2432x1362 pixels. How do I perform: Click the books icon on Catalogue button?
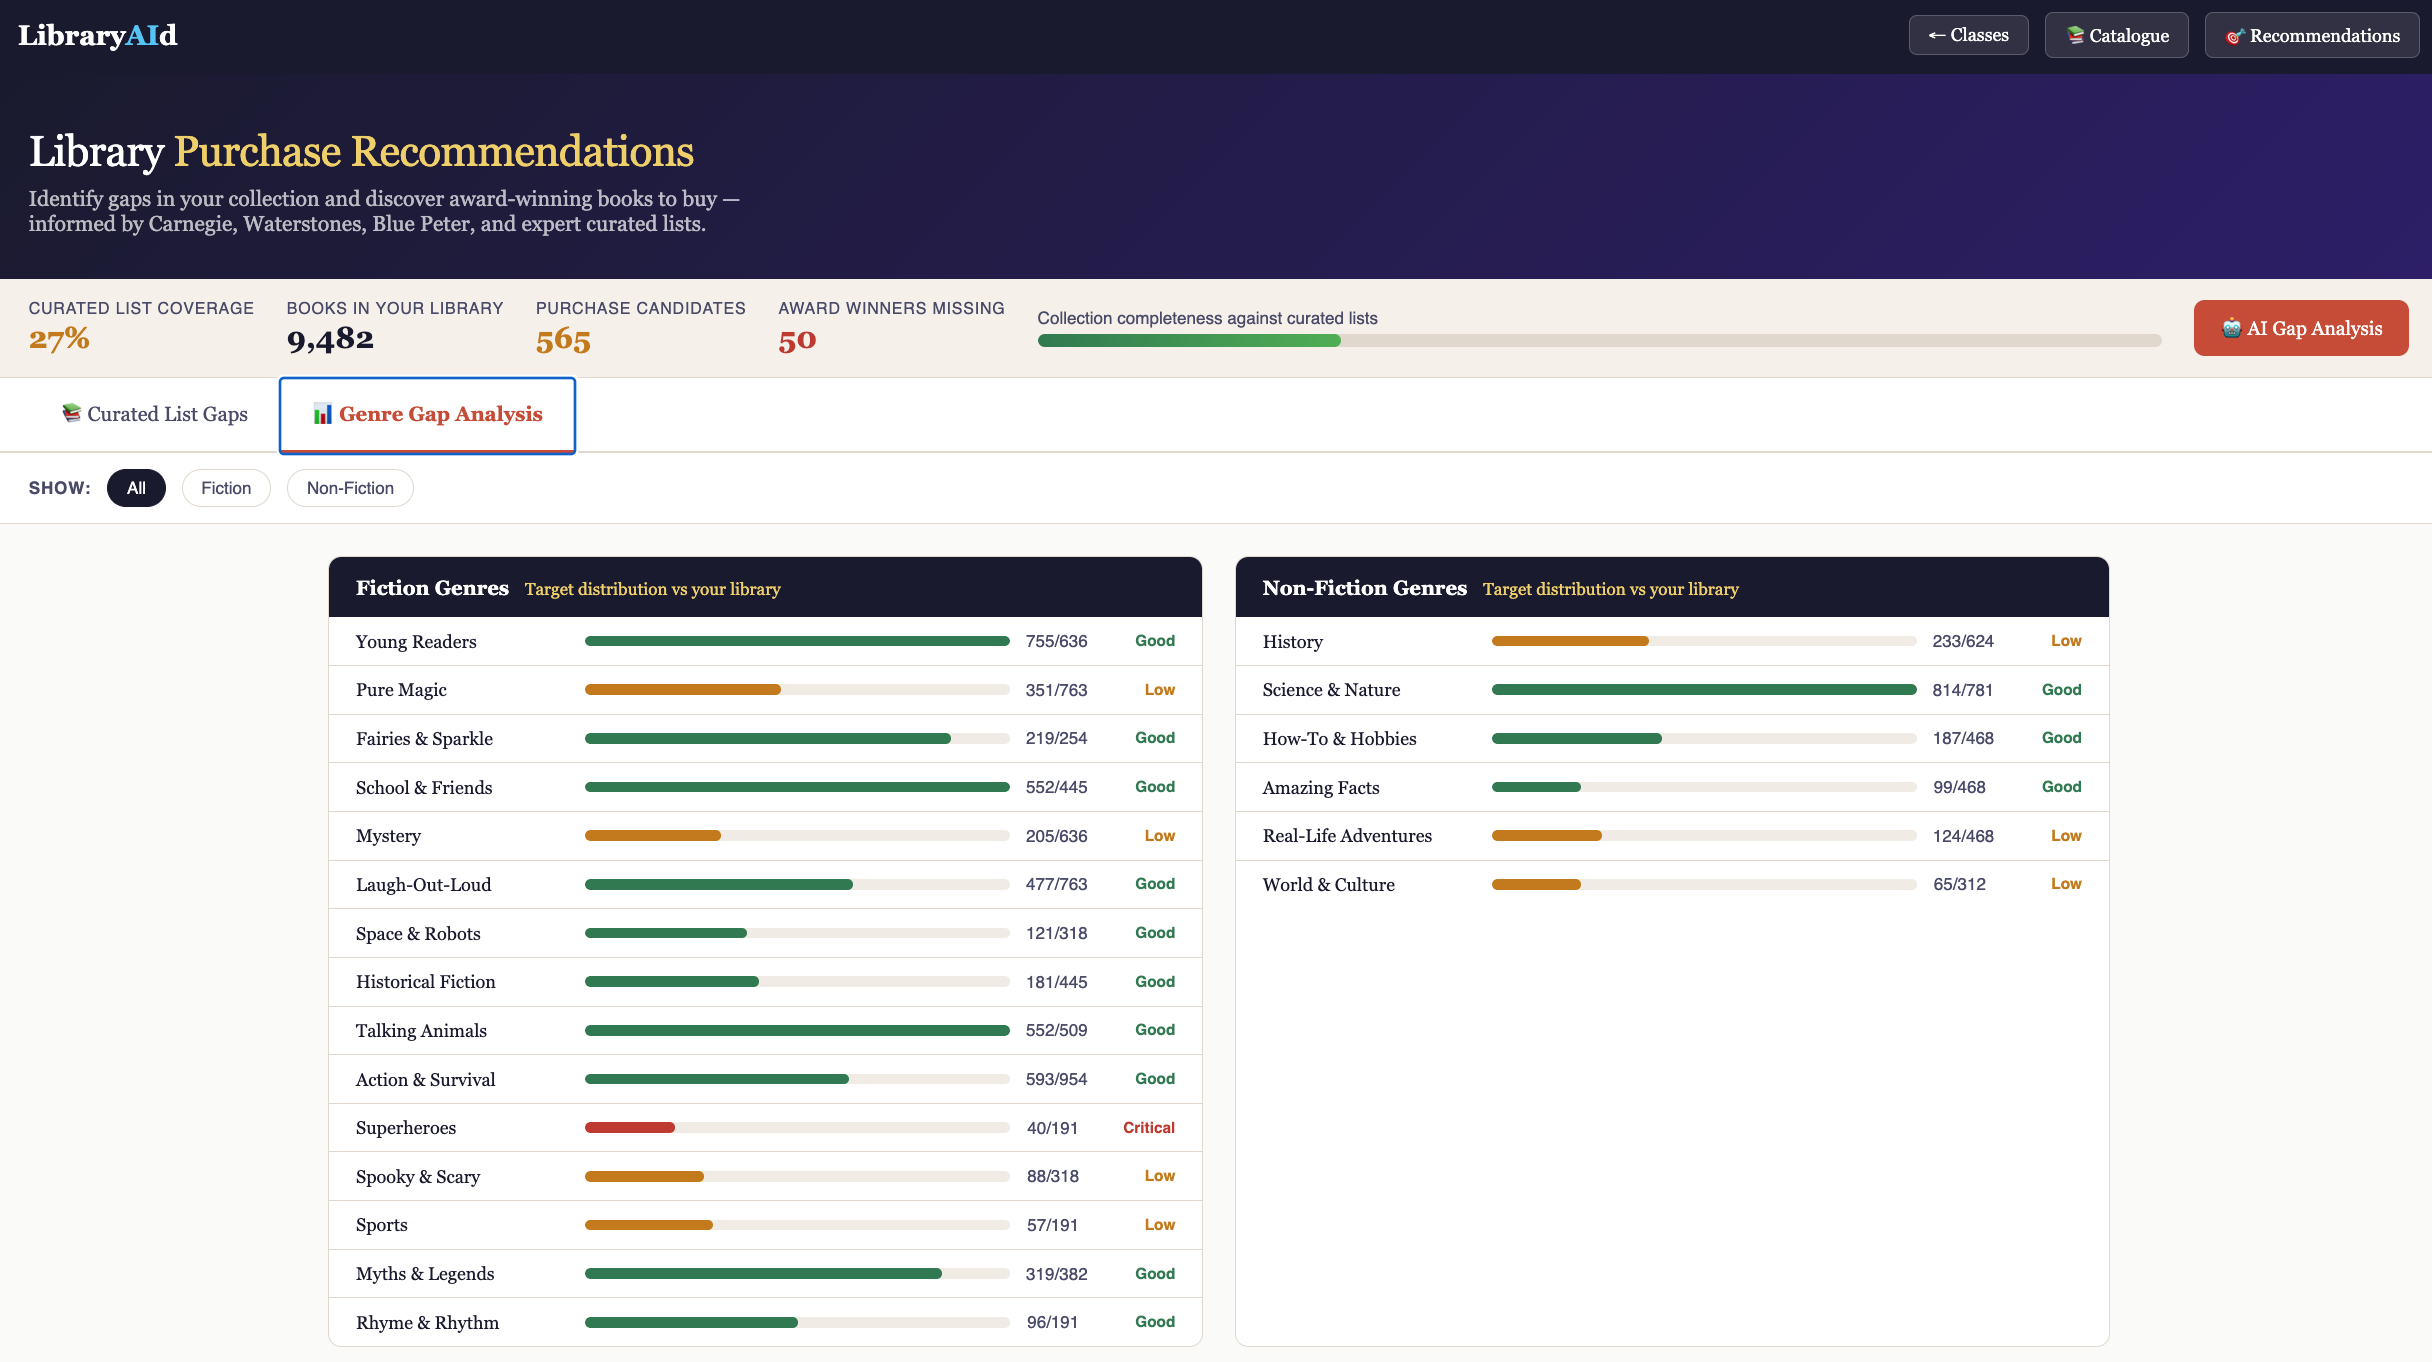[2075, 35]
